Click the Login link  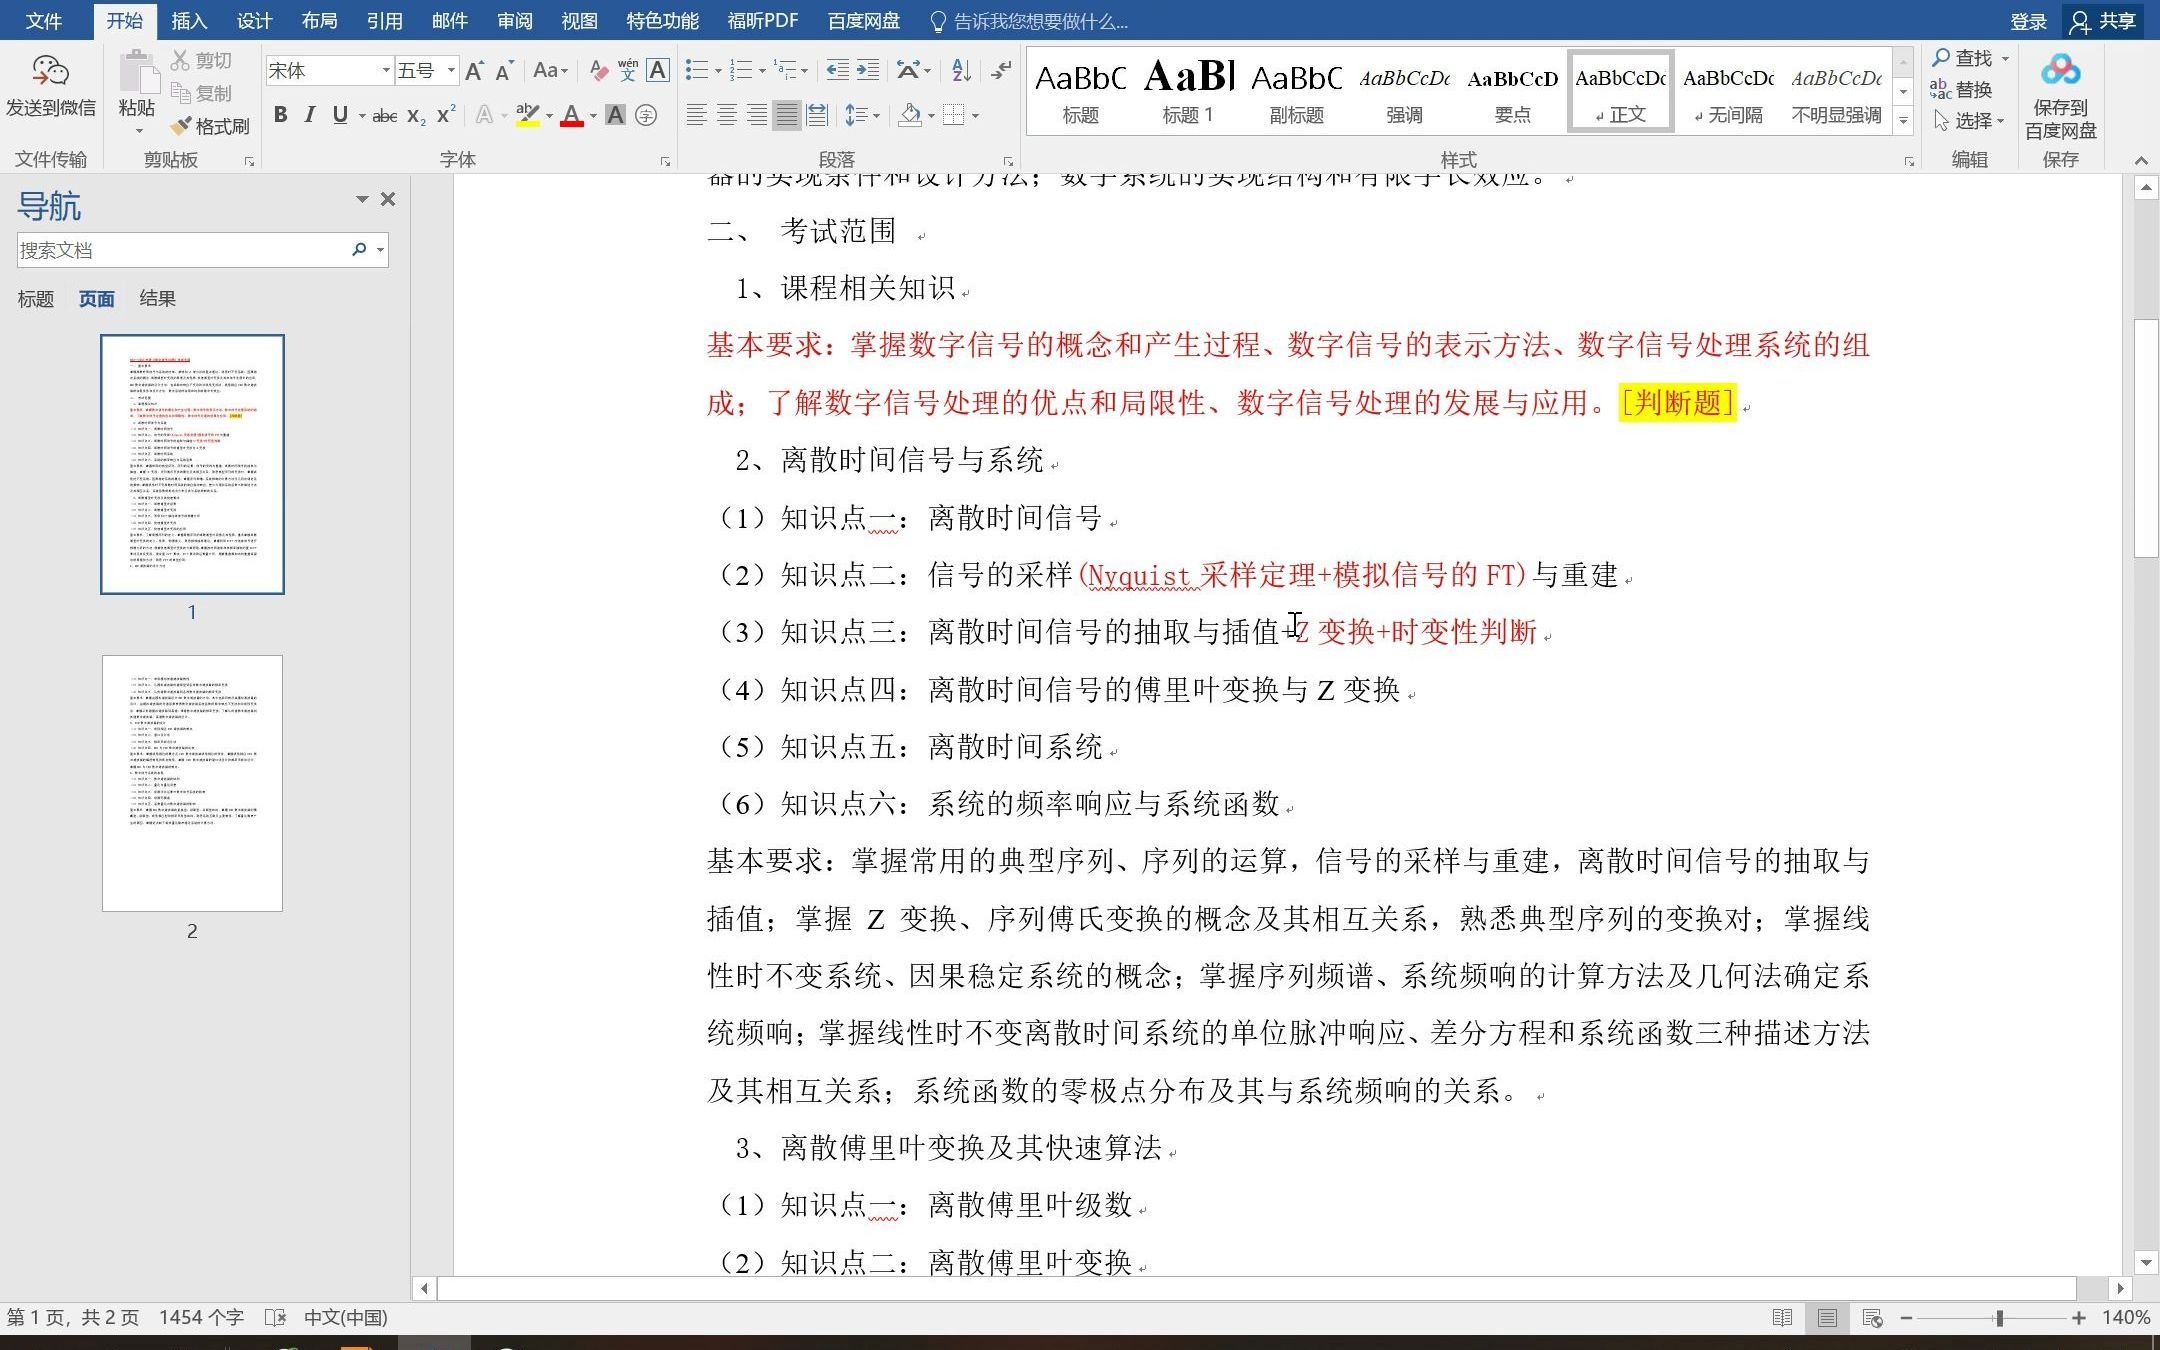pos(2028,21)
